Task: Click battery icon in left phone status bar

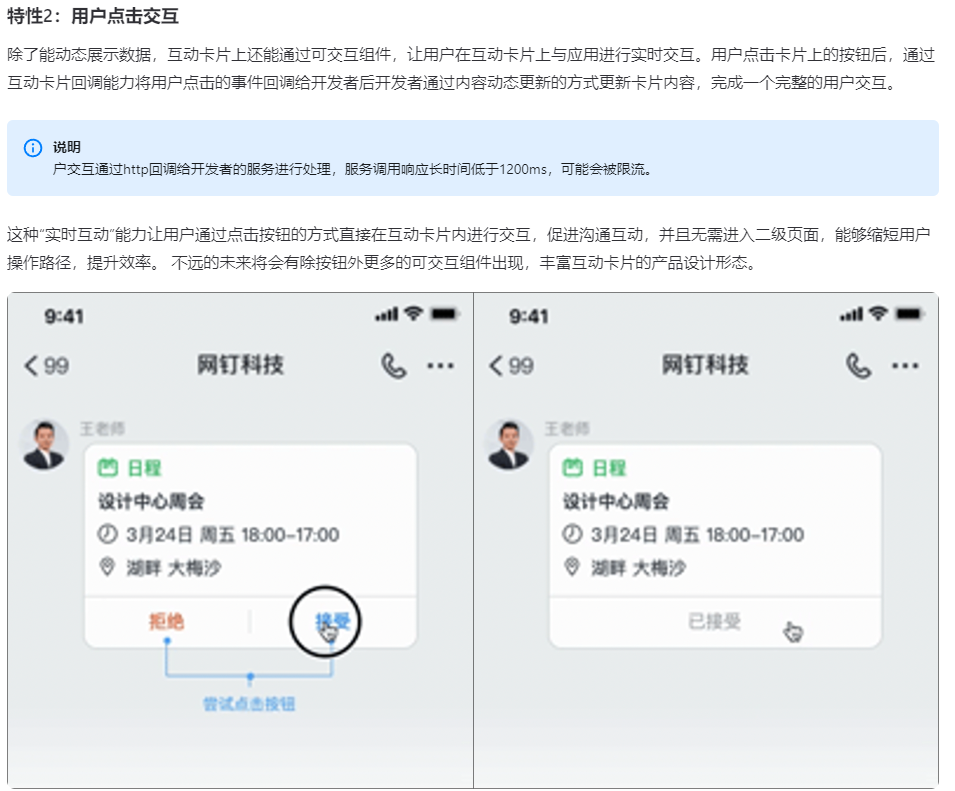Action: [444, 314]
